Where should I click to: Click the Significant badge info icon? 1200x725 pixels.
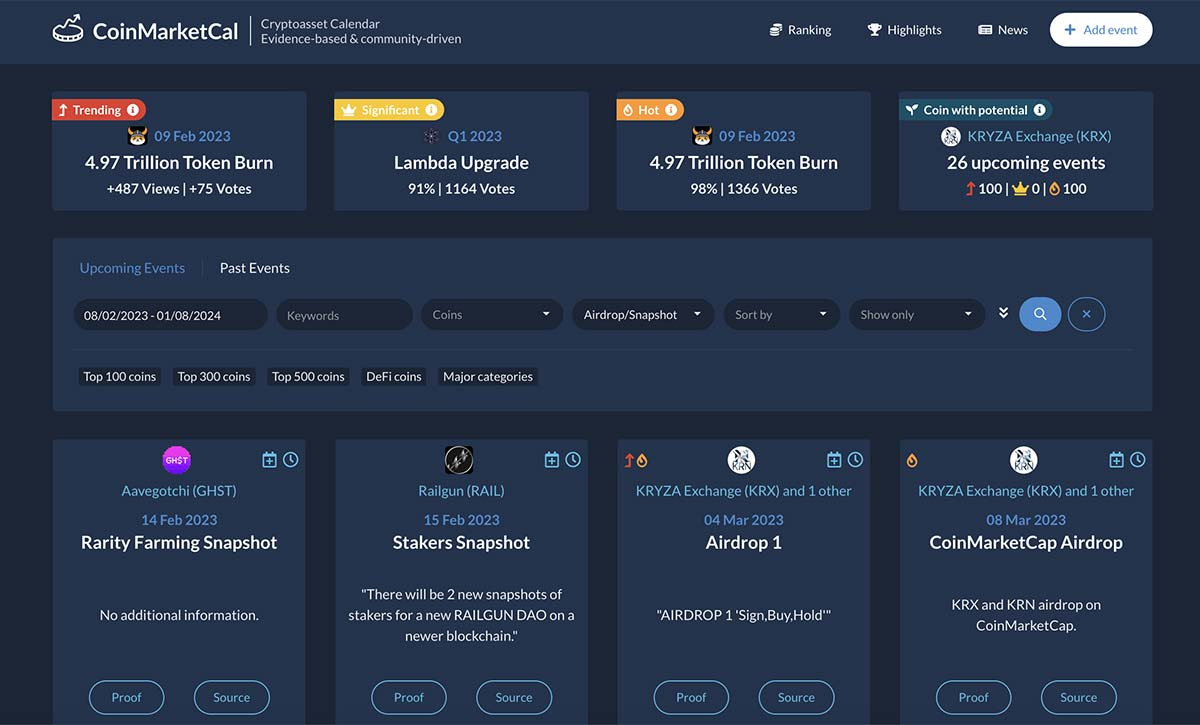pyautogui.click(x=431, y=110)
